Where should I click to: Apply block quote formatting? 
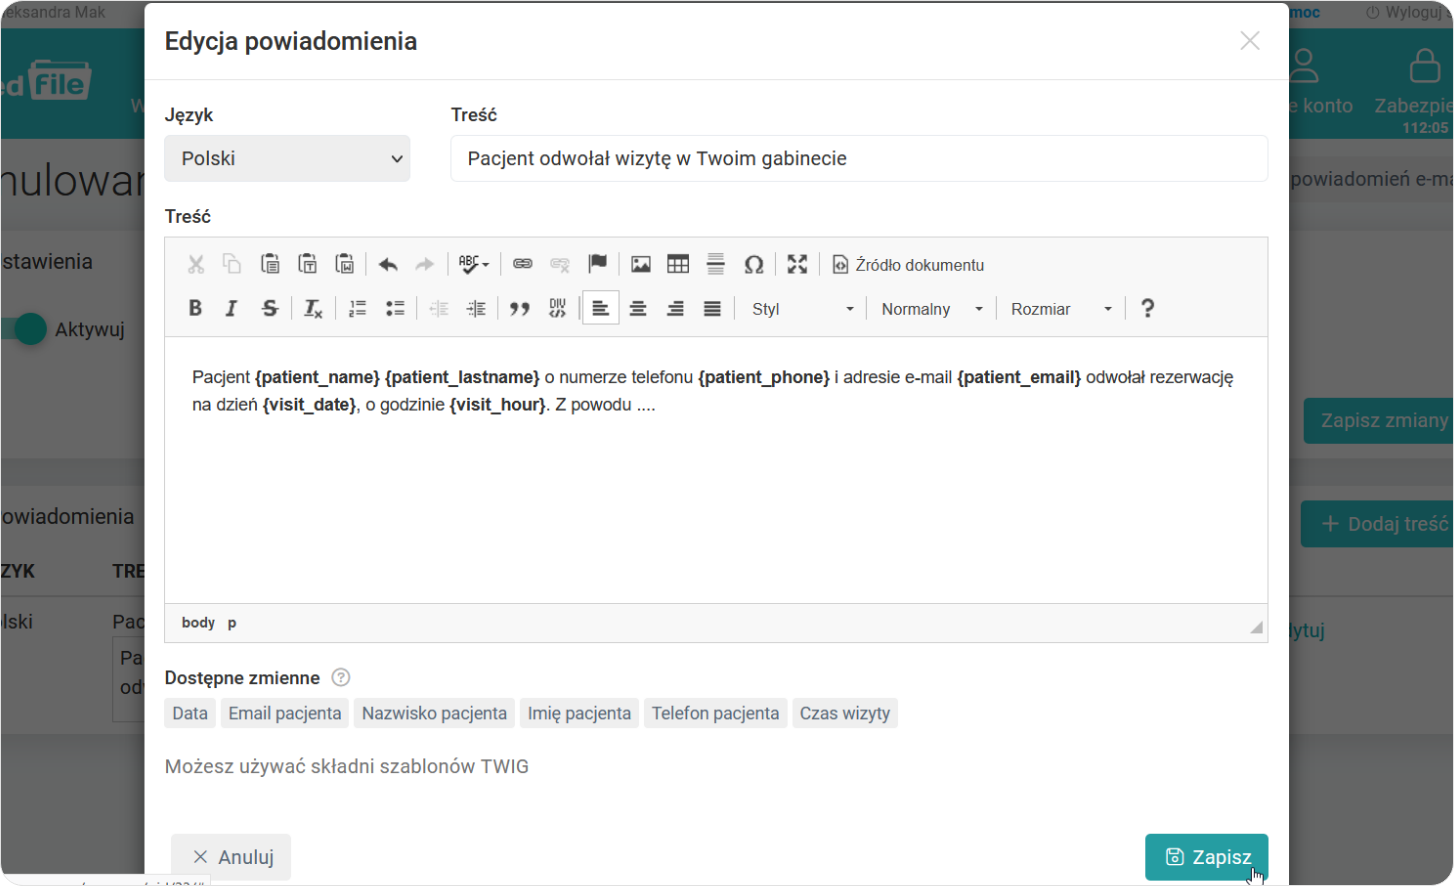(x=519, y=308)
